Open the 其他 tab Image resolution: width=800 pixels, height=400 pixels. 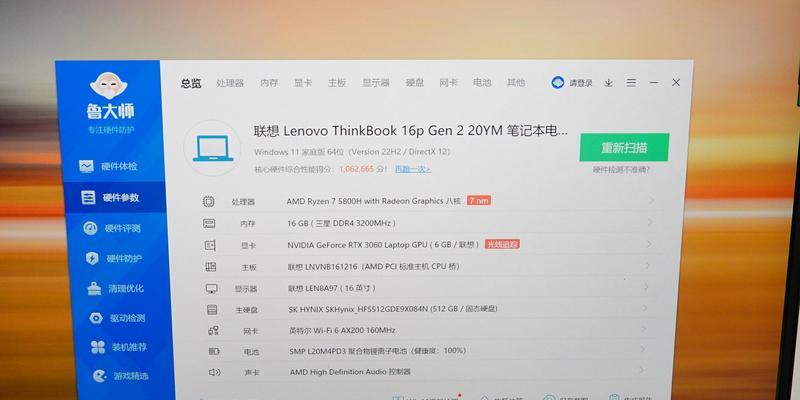[515, 83]
